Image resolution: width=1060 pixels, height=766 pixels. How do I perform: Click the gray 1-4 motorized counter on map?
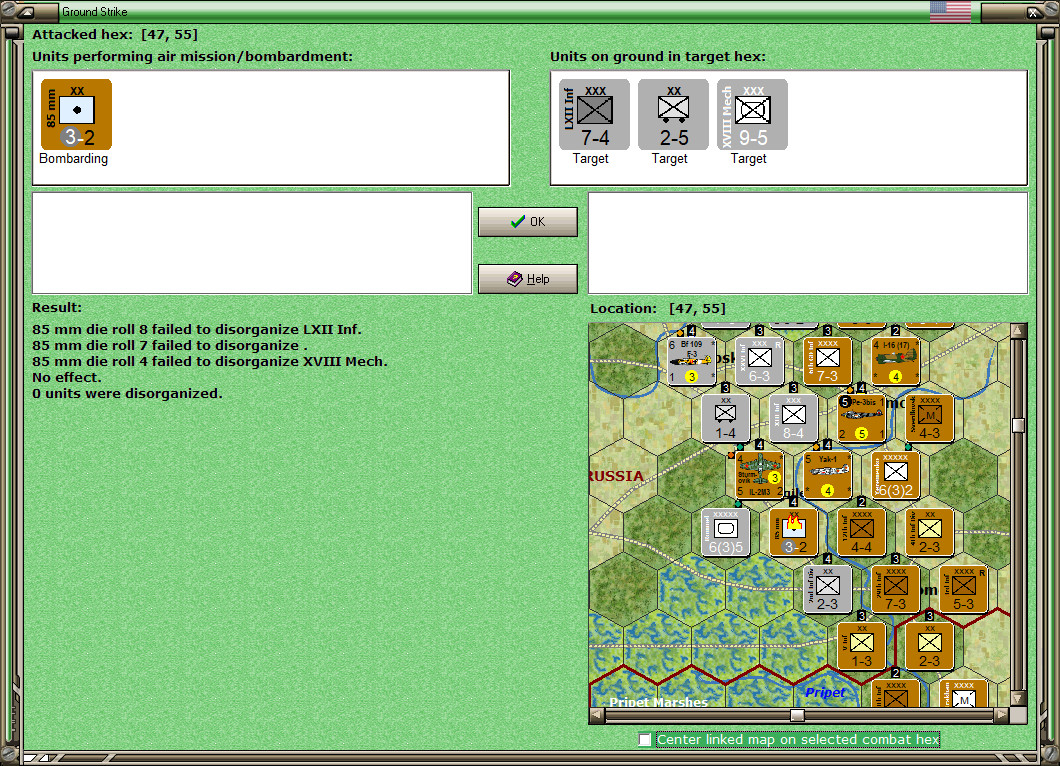click(x=725, y=418)
